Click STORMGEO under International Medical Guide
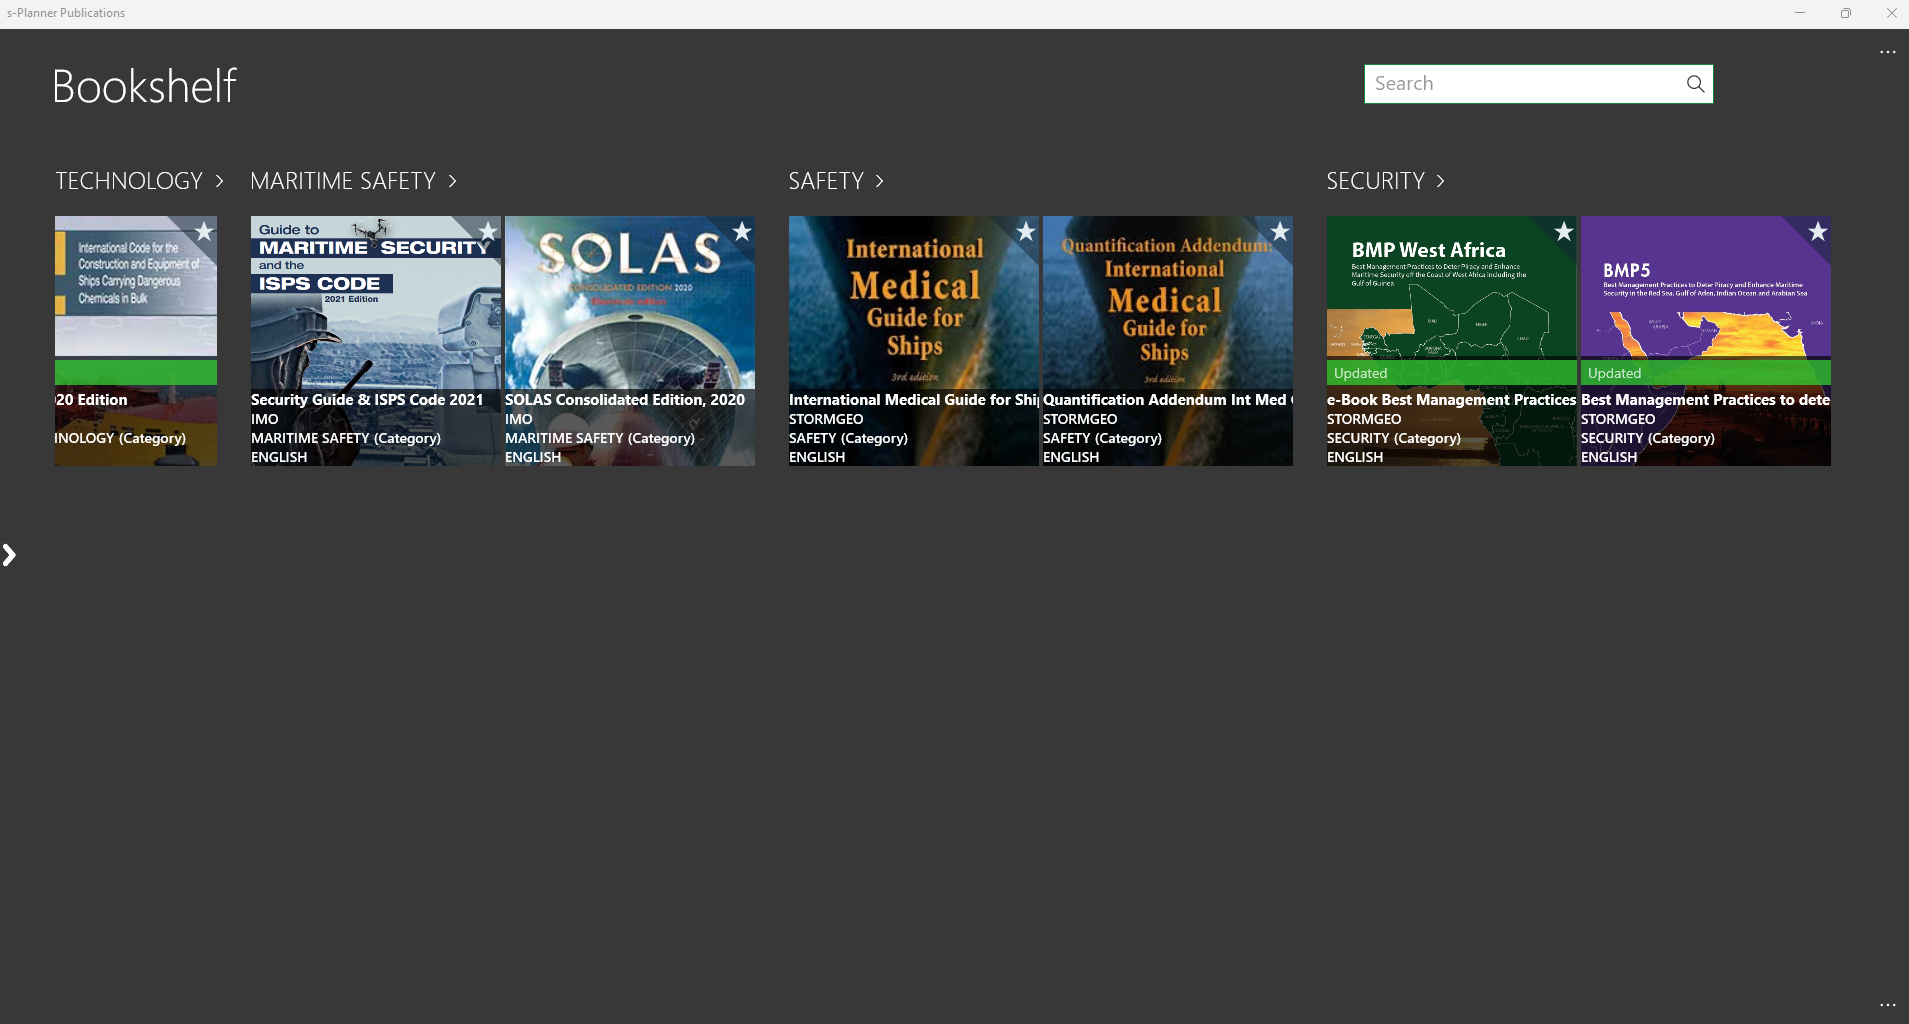Image resolution: width=1909 pixels, height=1024 pixels. pyautogui.click(x=826, y=419)
